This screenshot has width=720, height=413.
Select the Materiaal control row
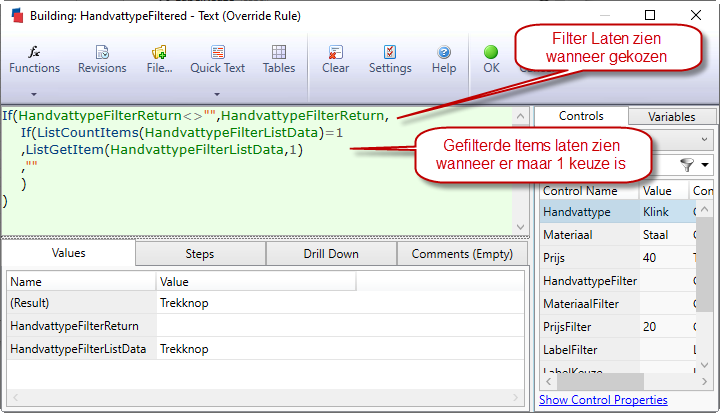point(618,235)
